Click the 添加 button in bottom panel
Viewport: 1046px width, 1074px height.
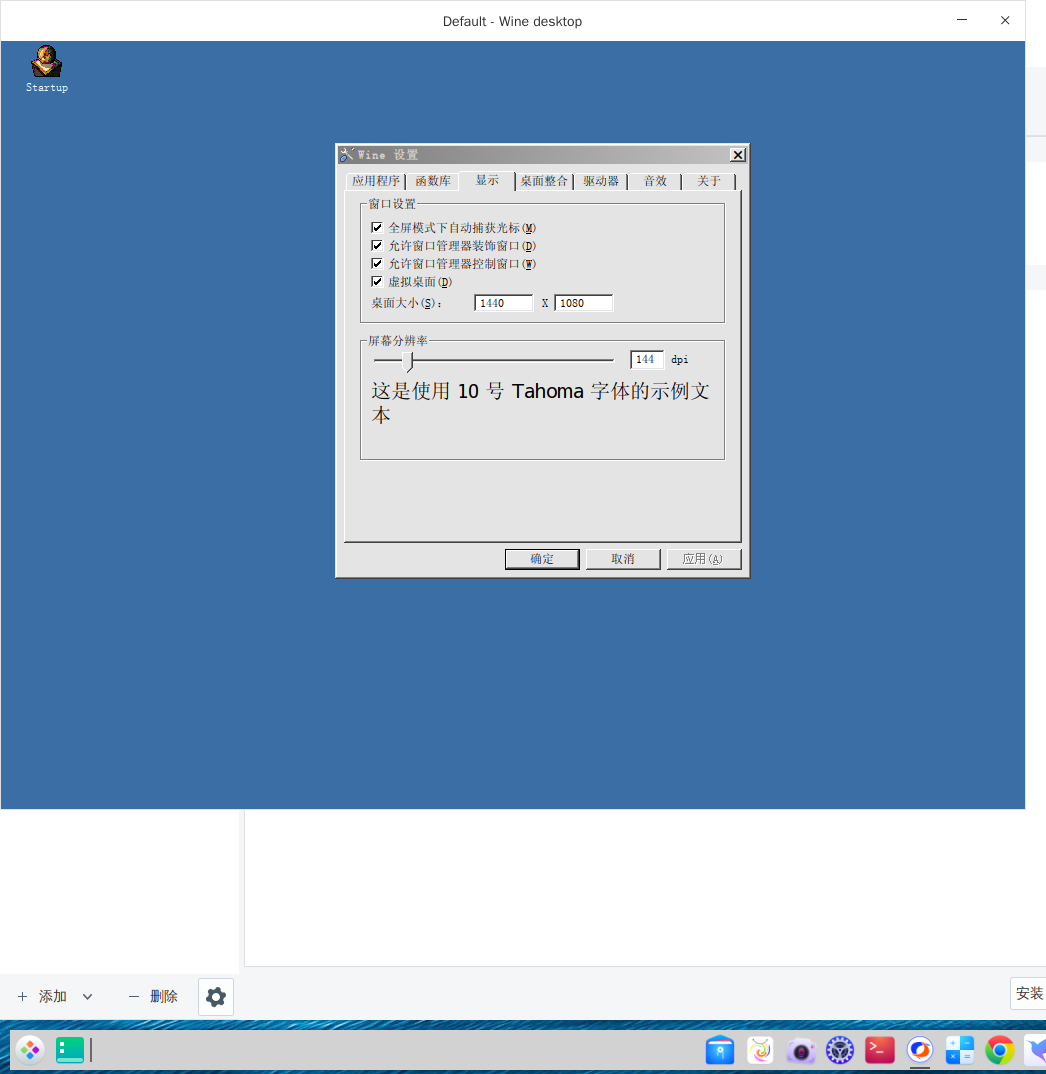pos(42,996)
